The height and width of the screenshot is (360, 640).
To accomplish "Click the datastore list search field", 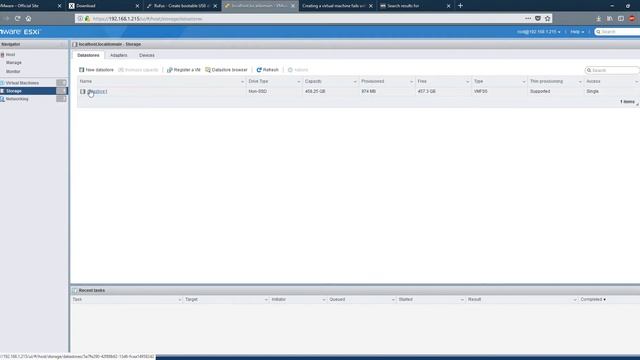I will (x=612, y=70).
